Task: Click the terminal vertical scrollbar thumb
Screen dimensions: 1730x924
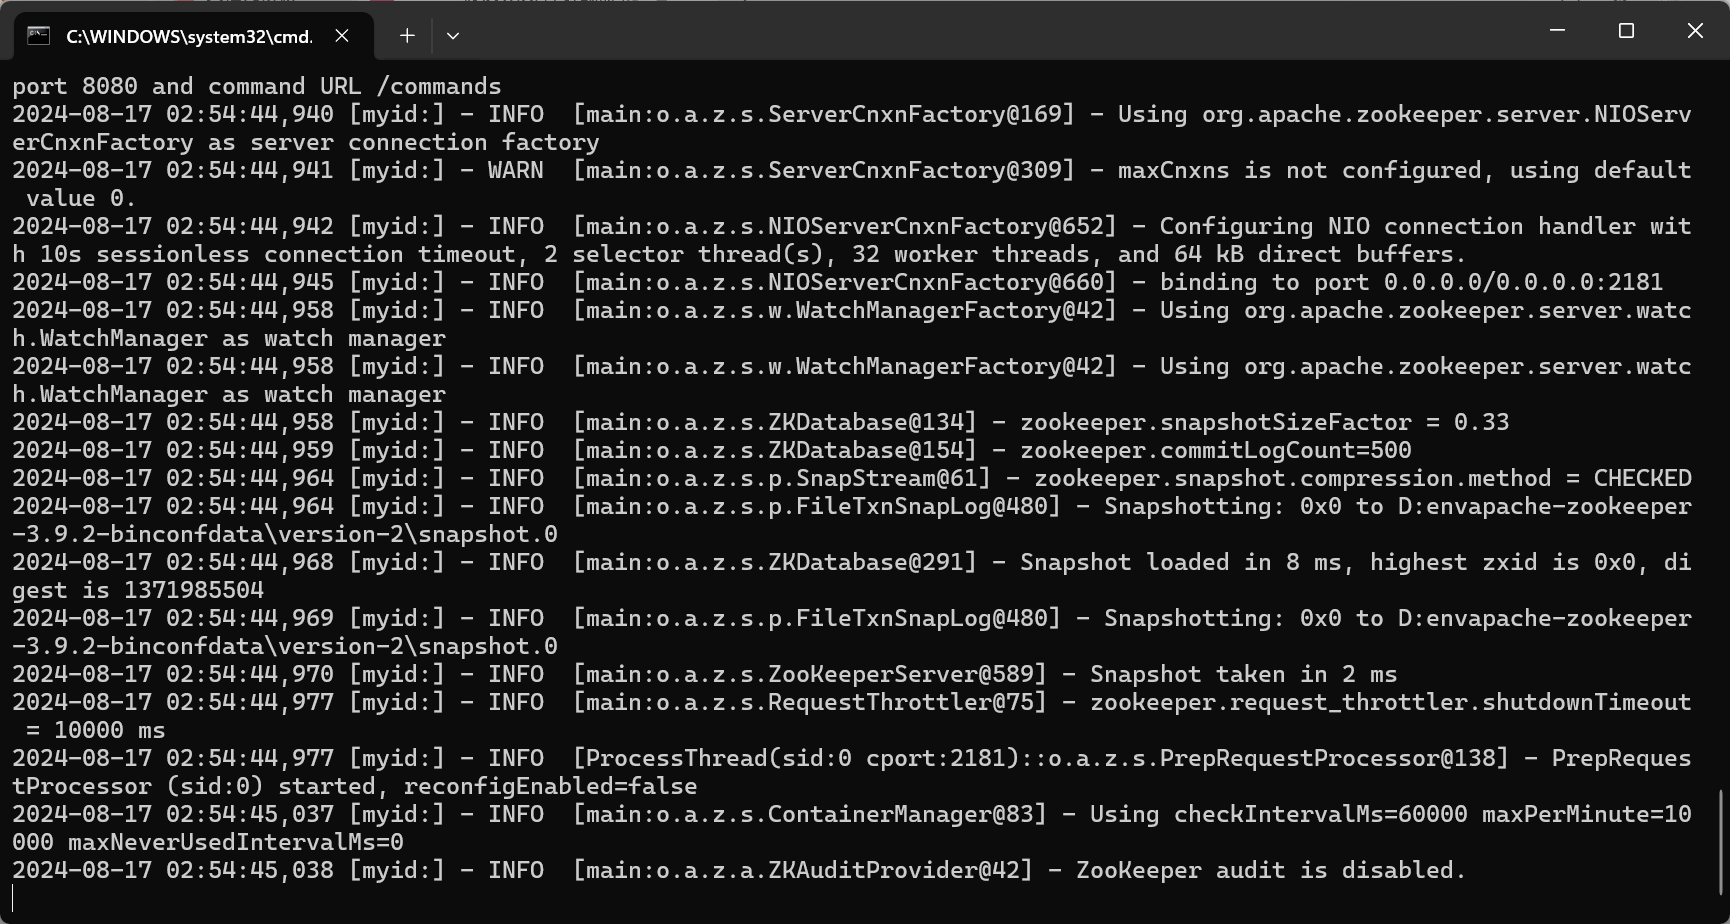Action: tap(1721, 842)
